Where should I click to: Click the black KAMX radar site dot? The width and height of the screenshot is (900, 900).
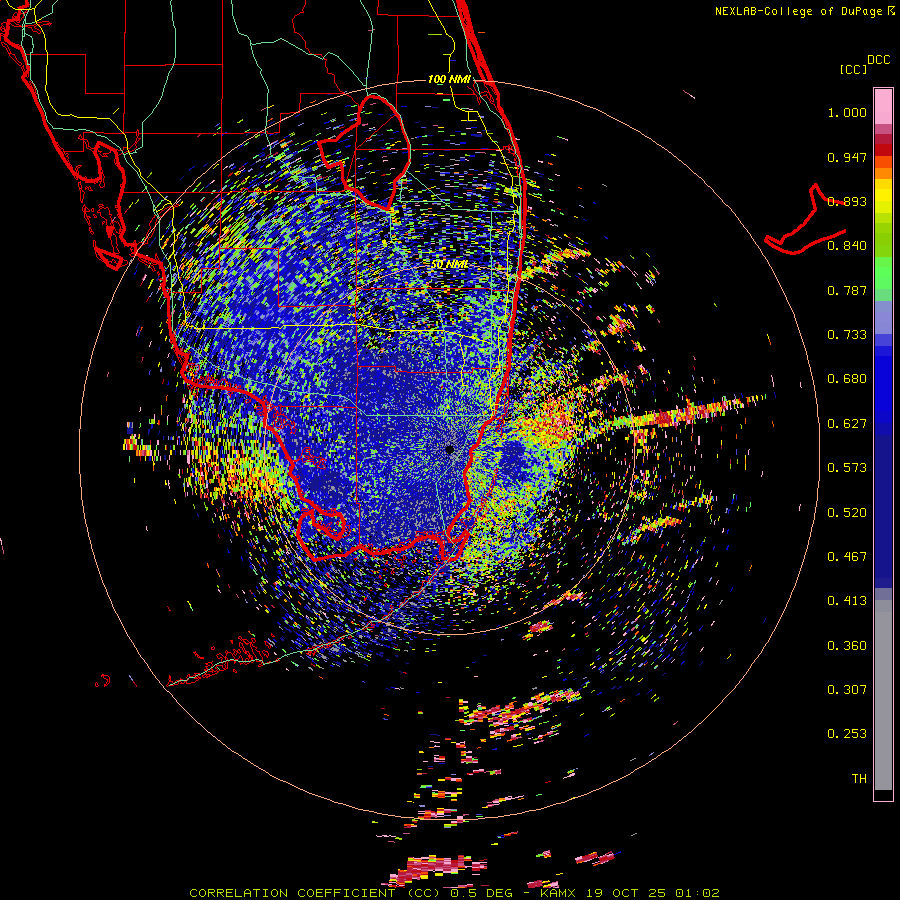[450, 449]
